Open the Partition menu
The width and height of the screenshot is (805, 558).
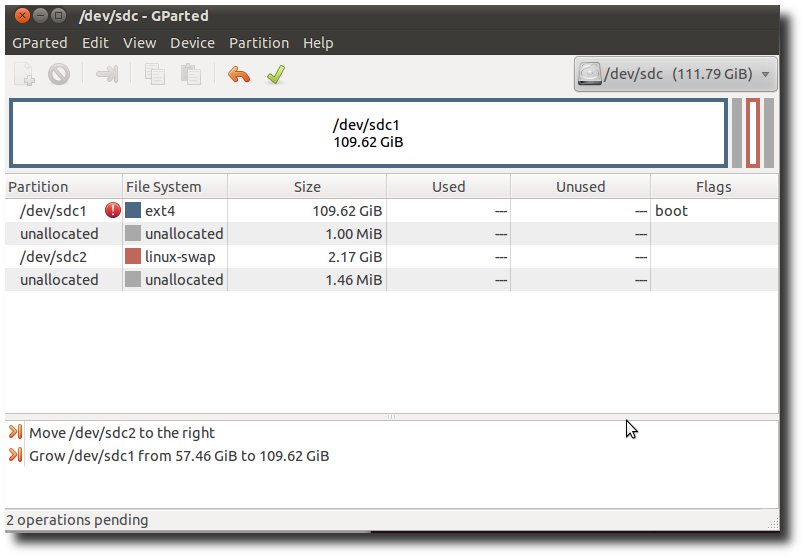tap(259, 43)
